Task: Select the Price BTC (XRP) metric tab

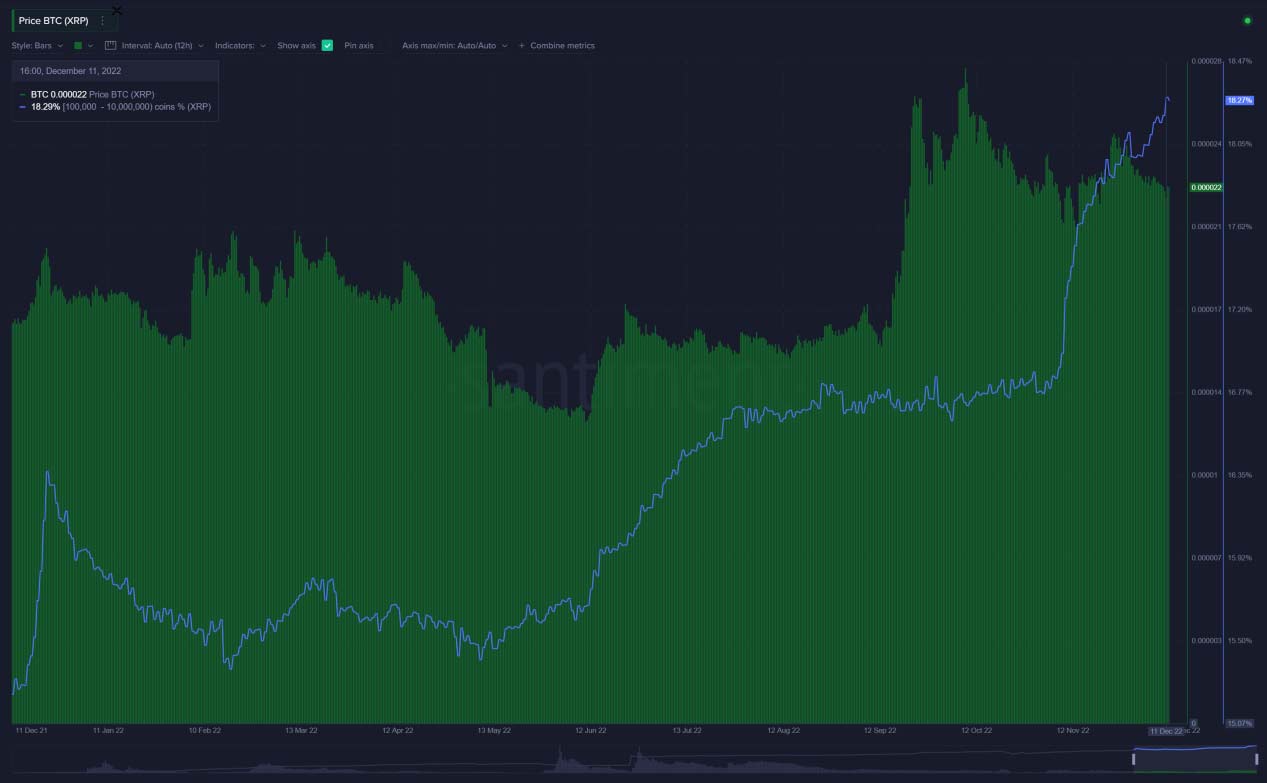Action: click(53, 20)
